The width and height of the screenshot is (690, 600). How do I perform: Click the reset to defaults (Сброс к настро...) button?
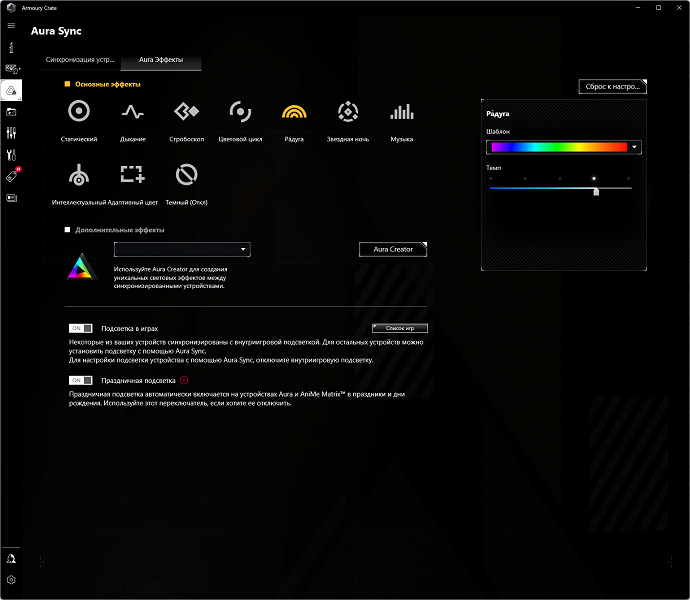pyautogui.click(x=612, y=87)
